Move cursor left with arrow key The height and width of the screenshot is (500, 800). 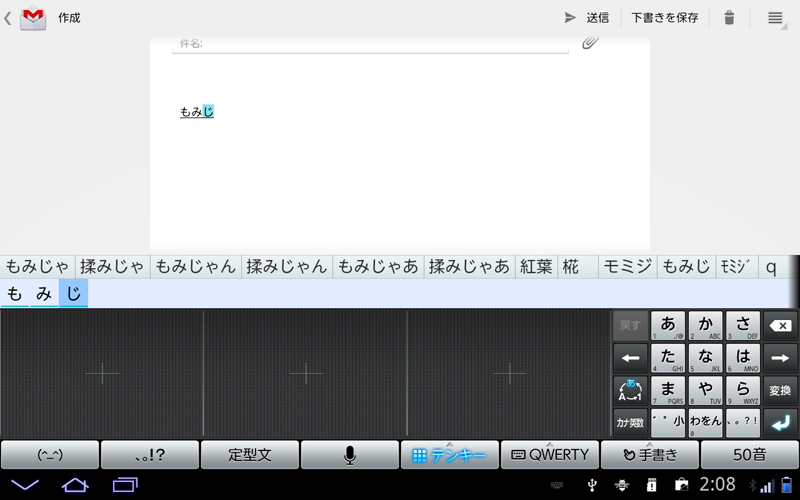[630, 357]
